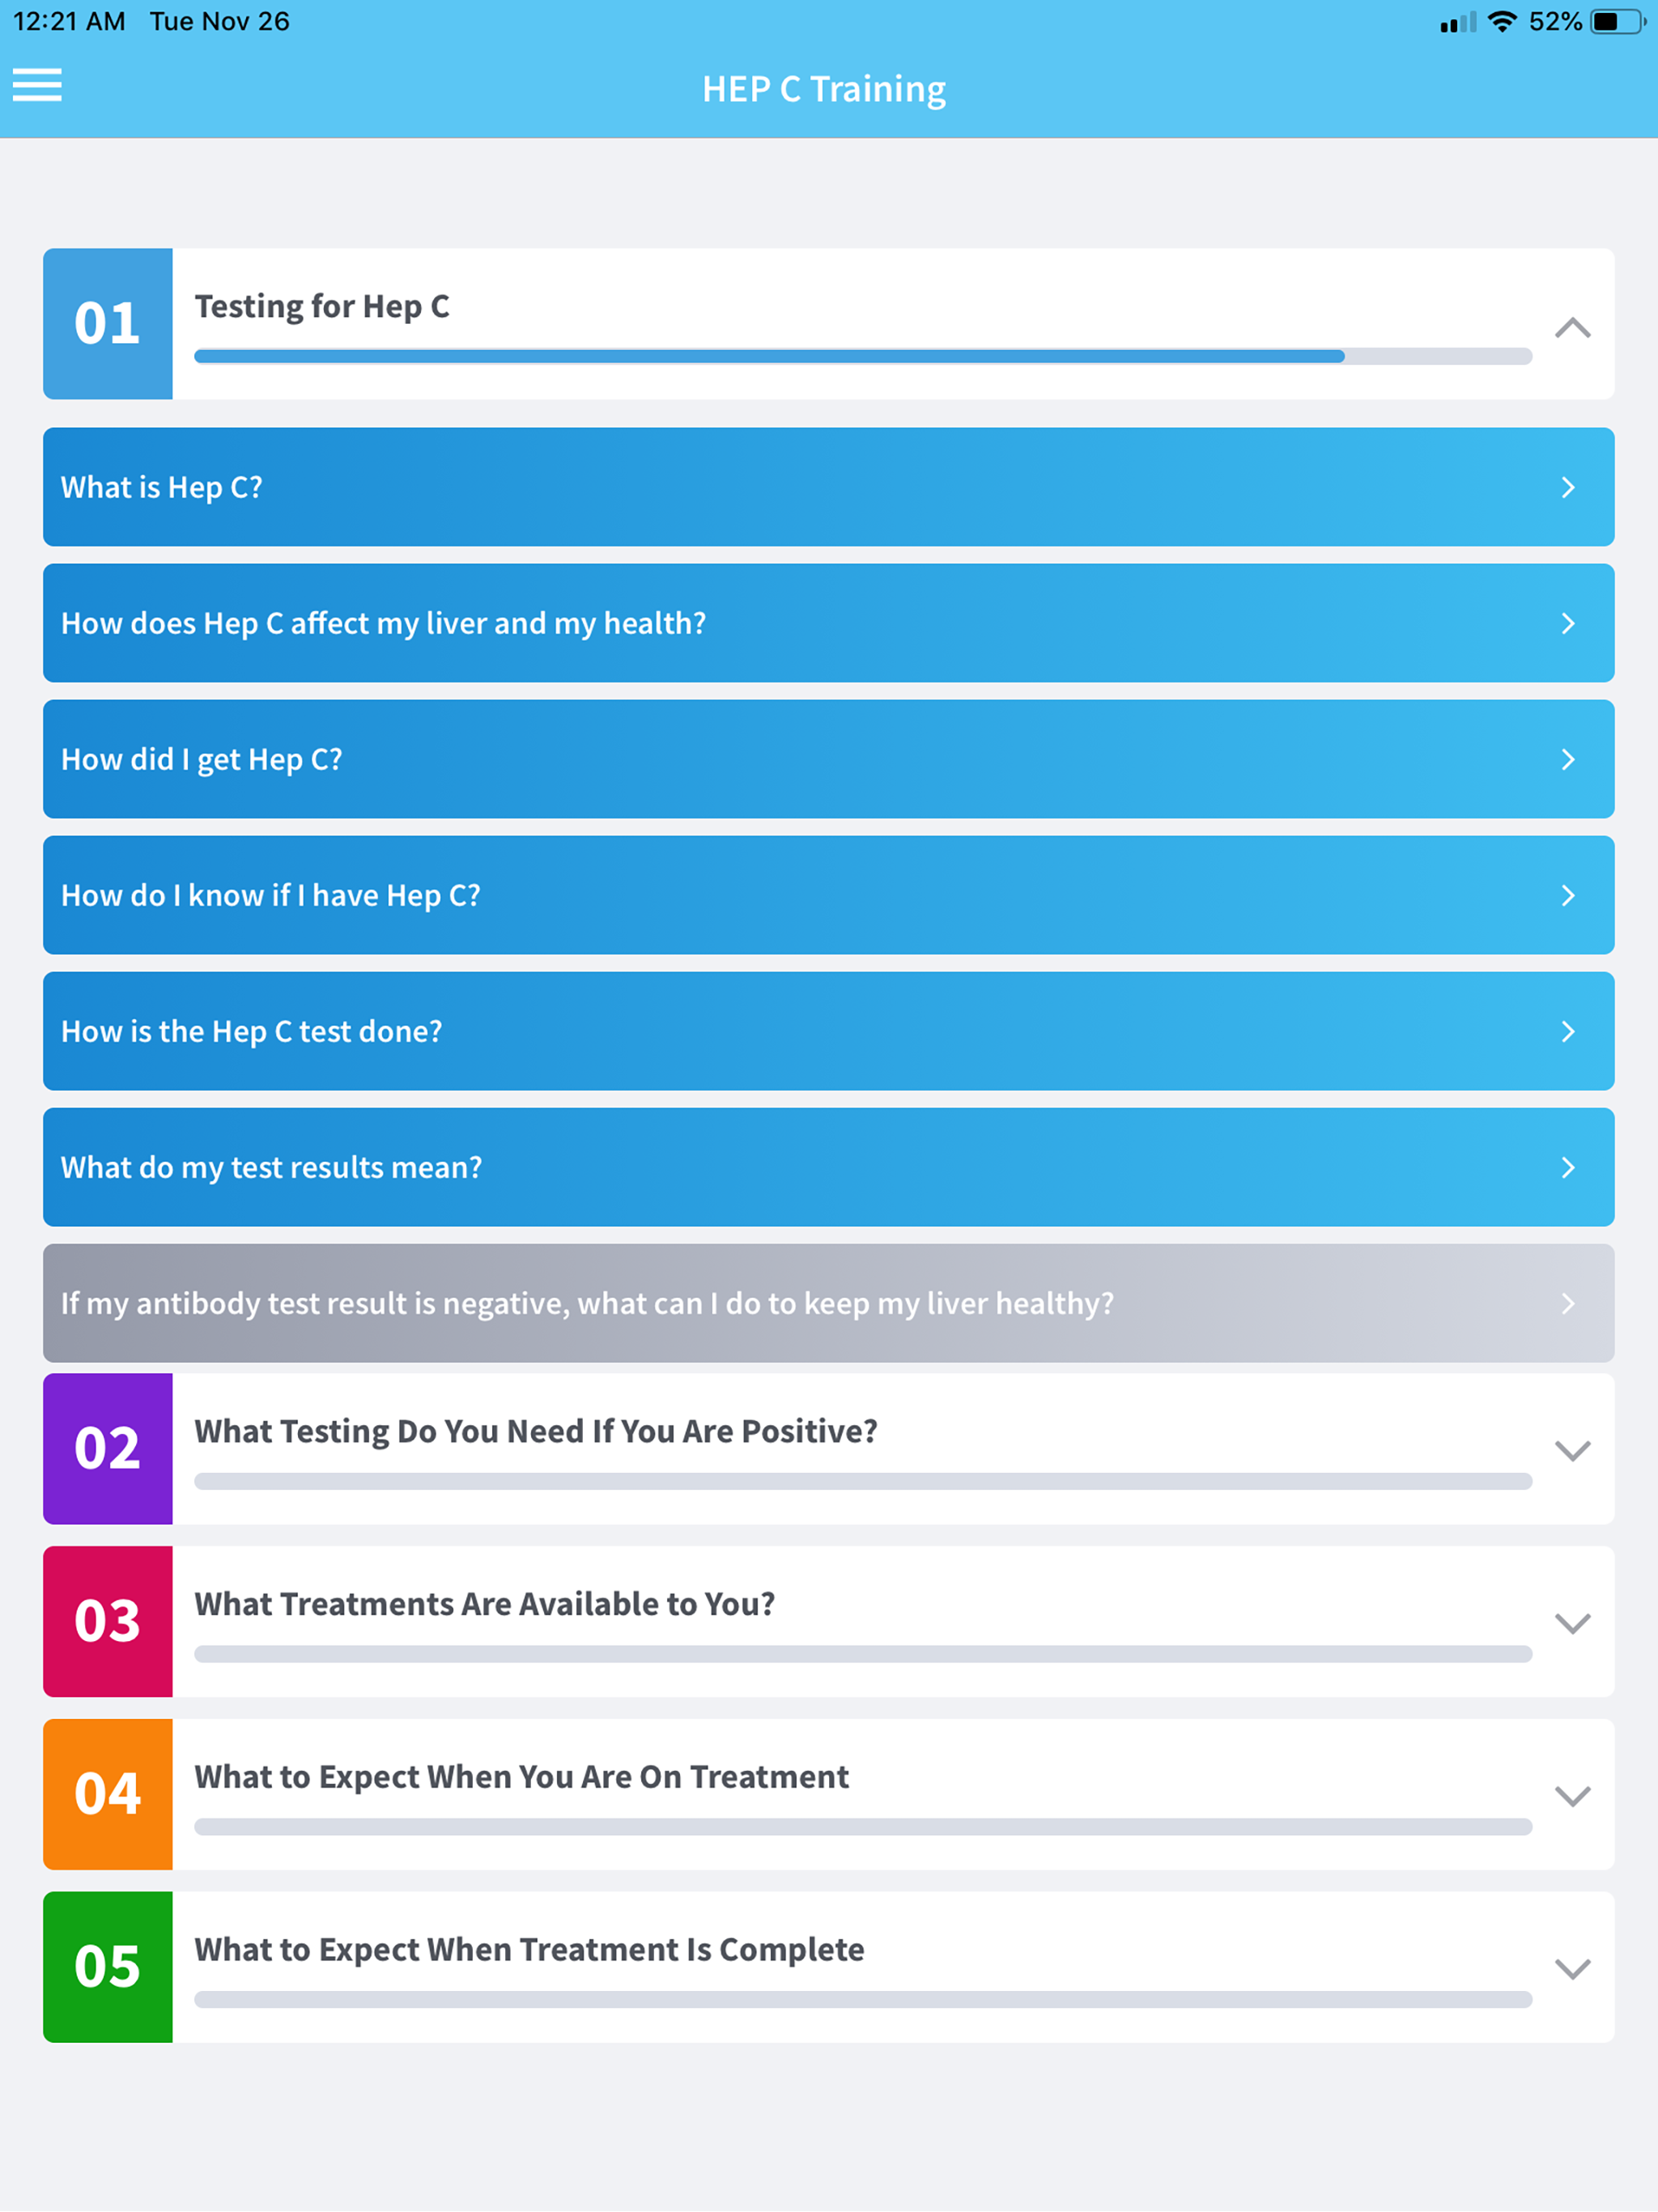Viewport: 1658px width, 2212px height.
Task: Open the hamburger menu icon
Action: tap(37, 85)
